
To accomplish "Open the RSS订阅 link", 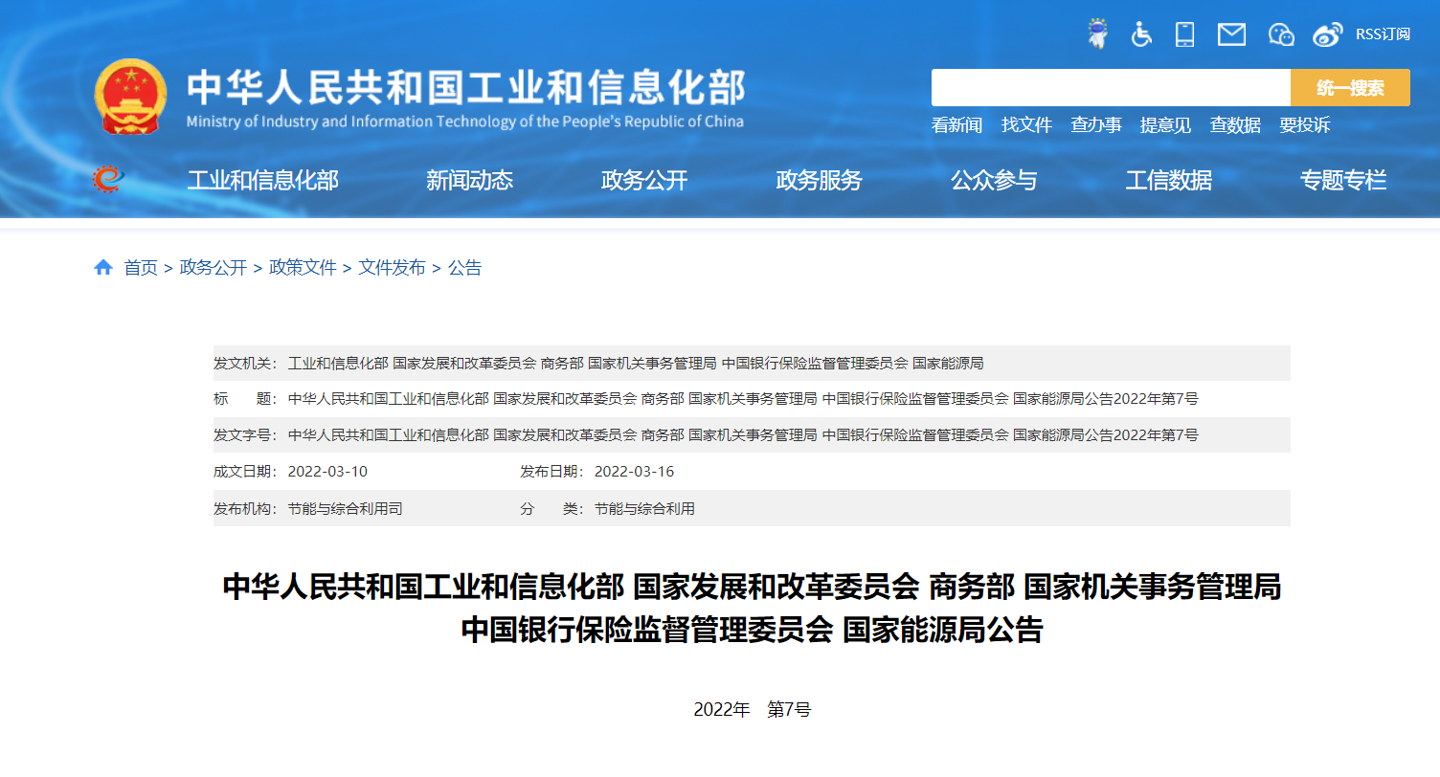I will (x=1382, y=34).
